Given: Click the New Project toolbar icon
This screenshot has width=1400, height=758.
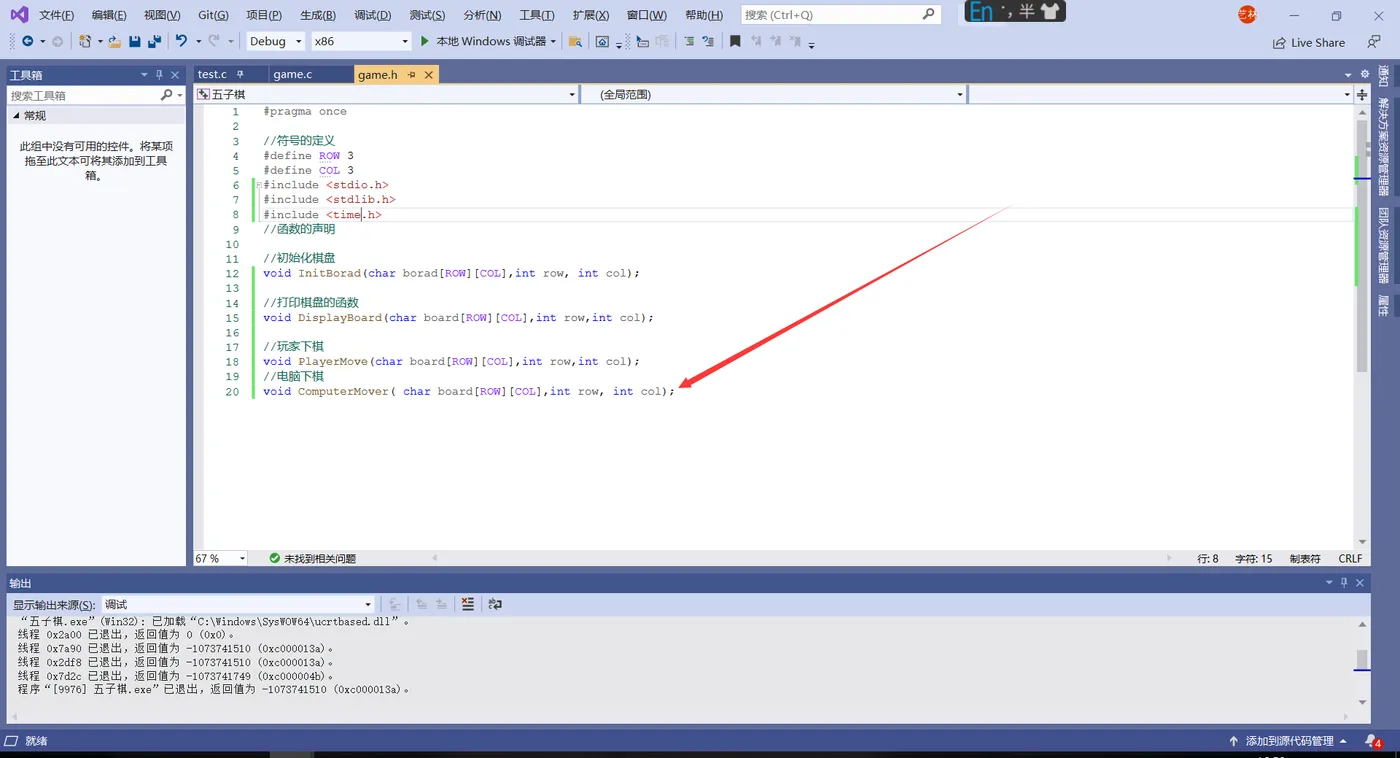Looking at the screenshot, I should coord(85,41).
